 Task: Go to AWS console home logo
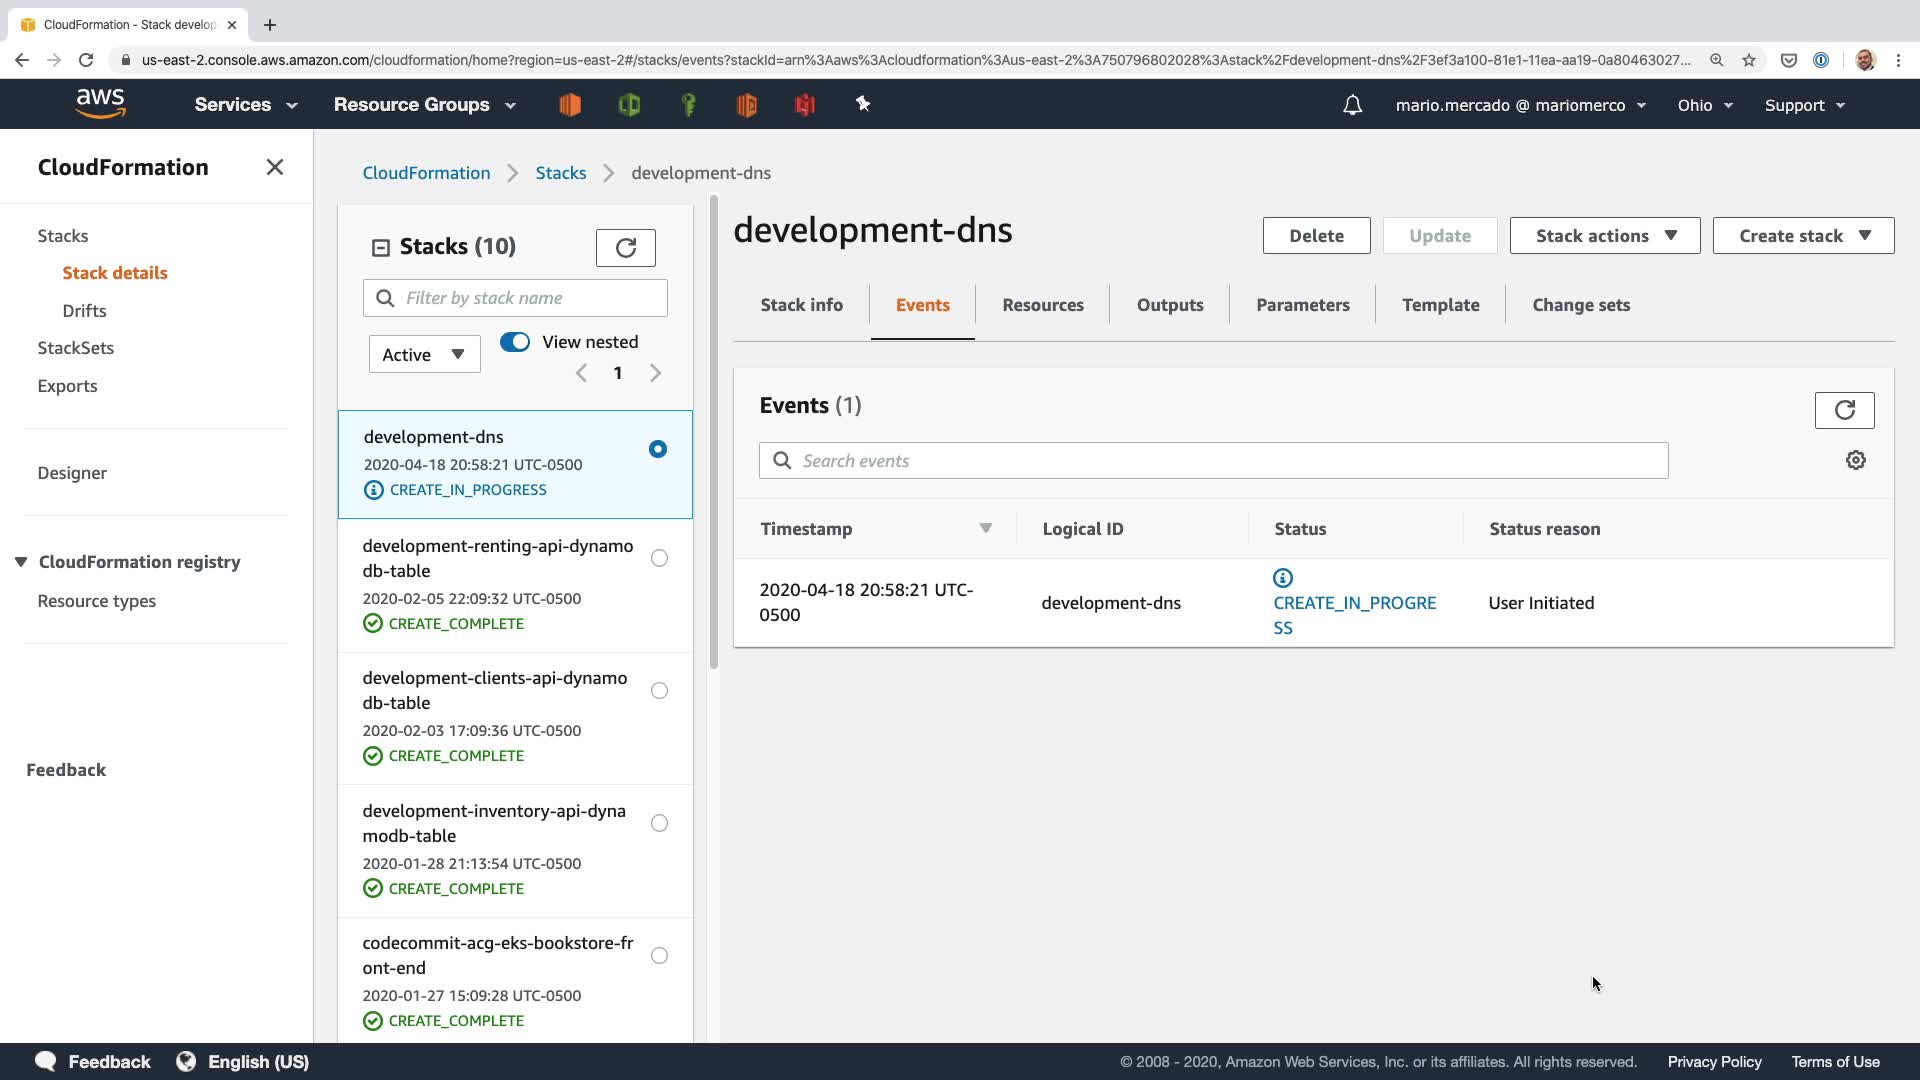[100, 103]
